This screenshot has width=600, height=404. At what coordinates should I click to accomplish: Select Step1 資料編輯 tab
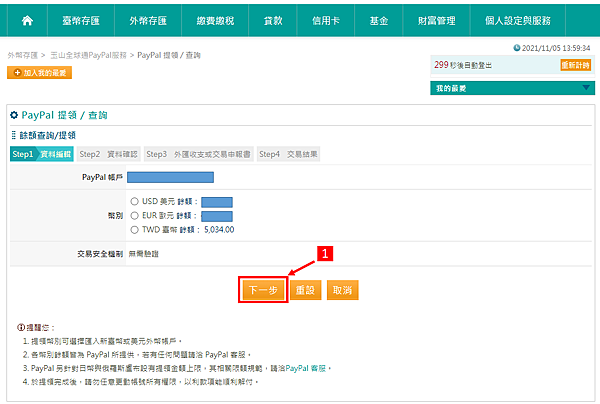(42, 154)
